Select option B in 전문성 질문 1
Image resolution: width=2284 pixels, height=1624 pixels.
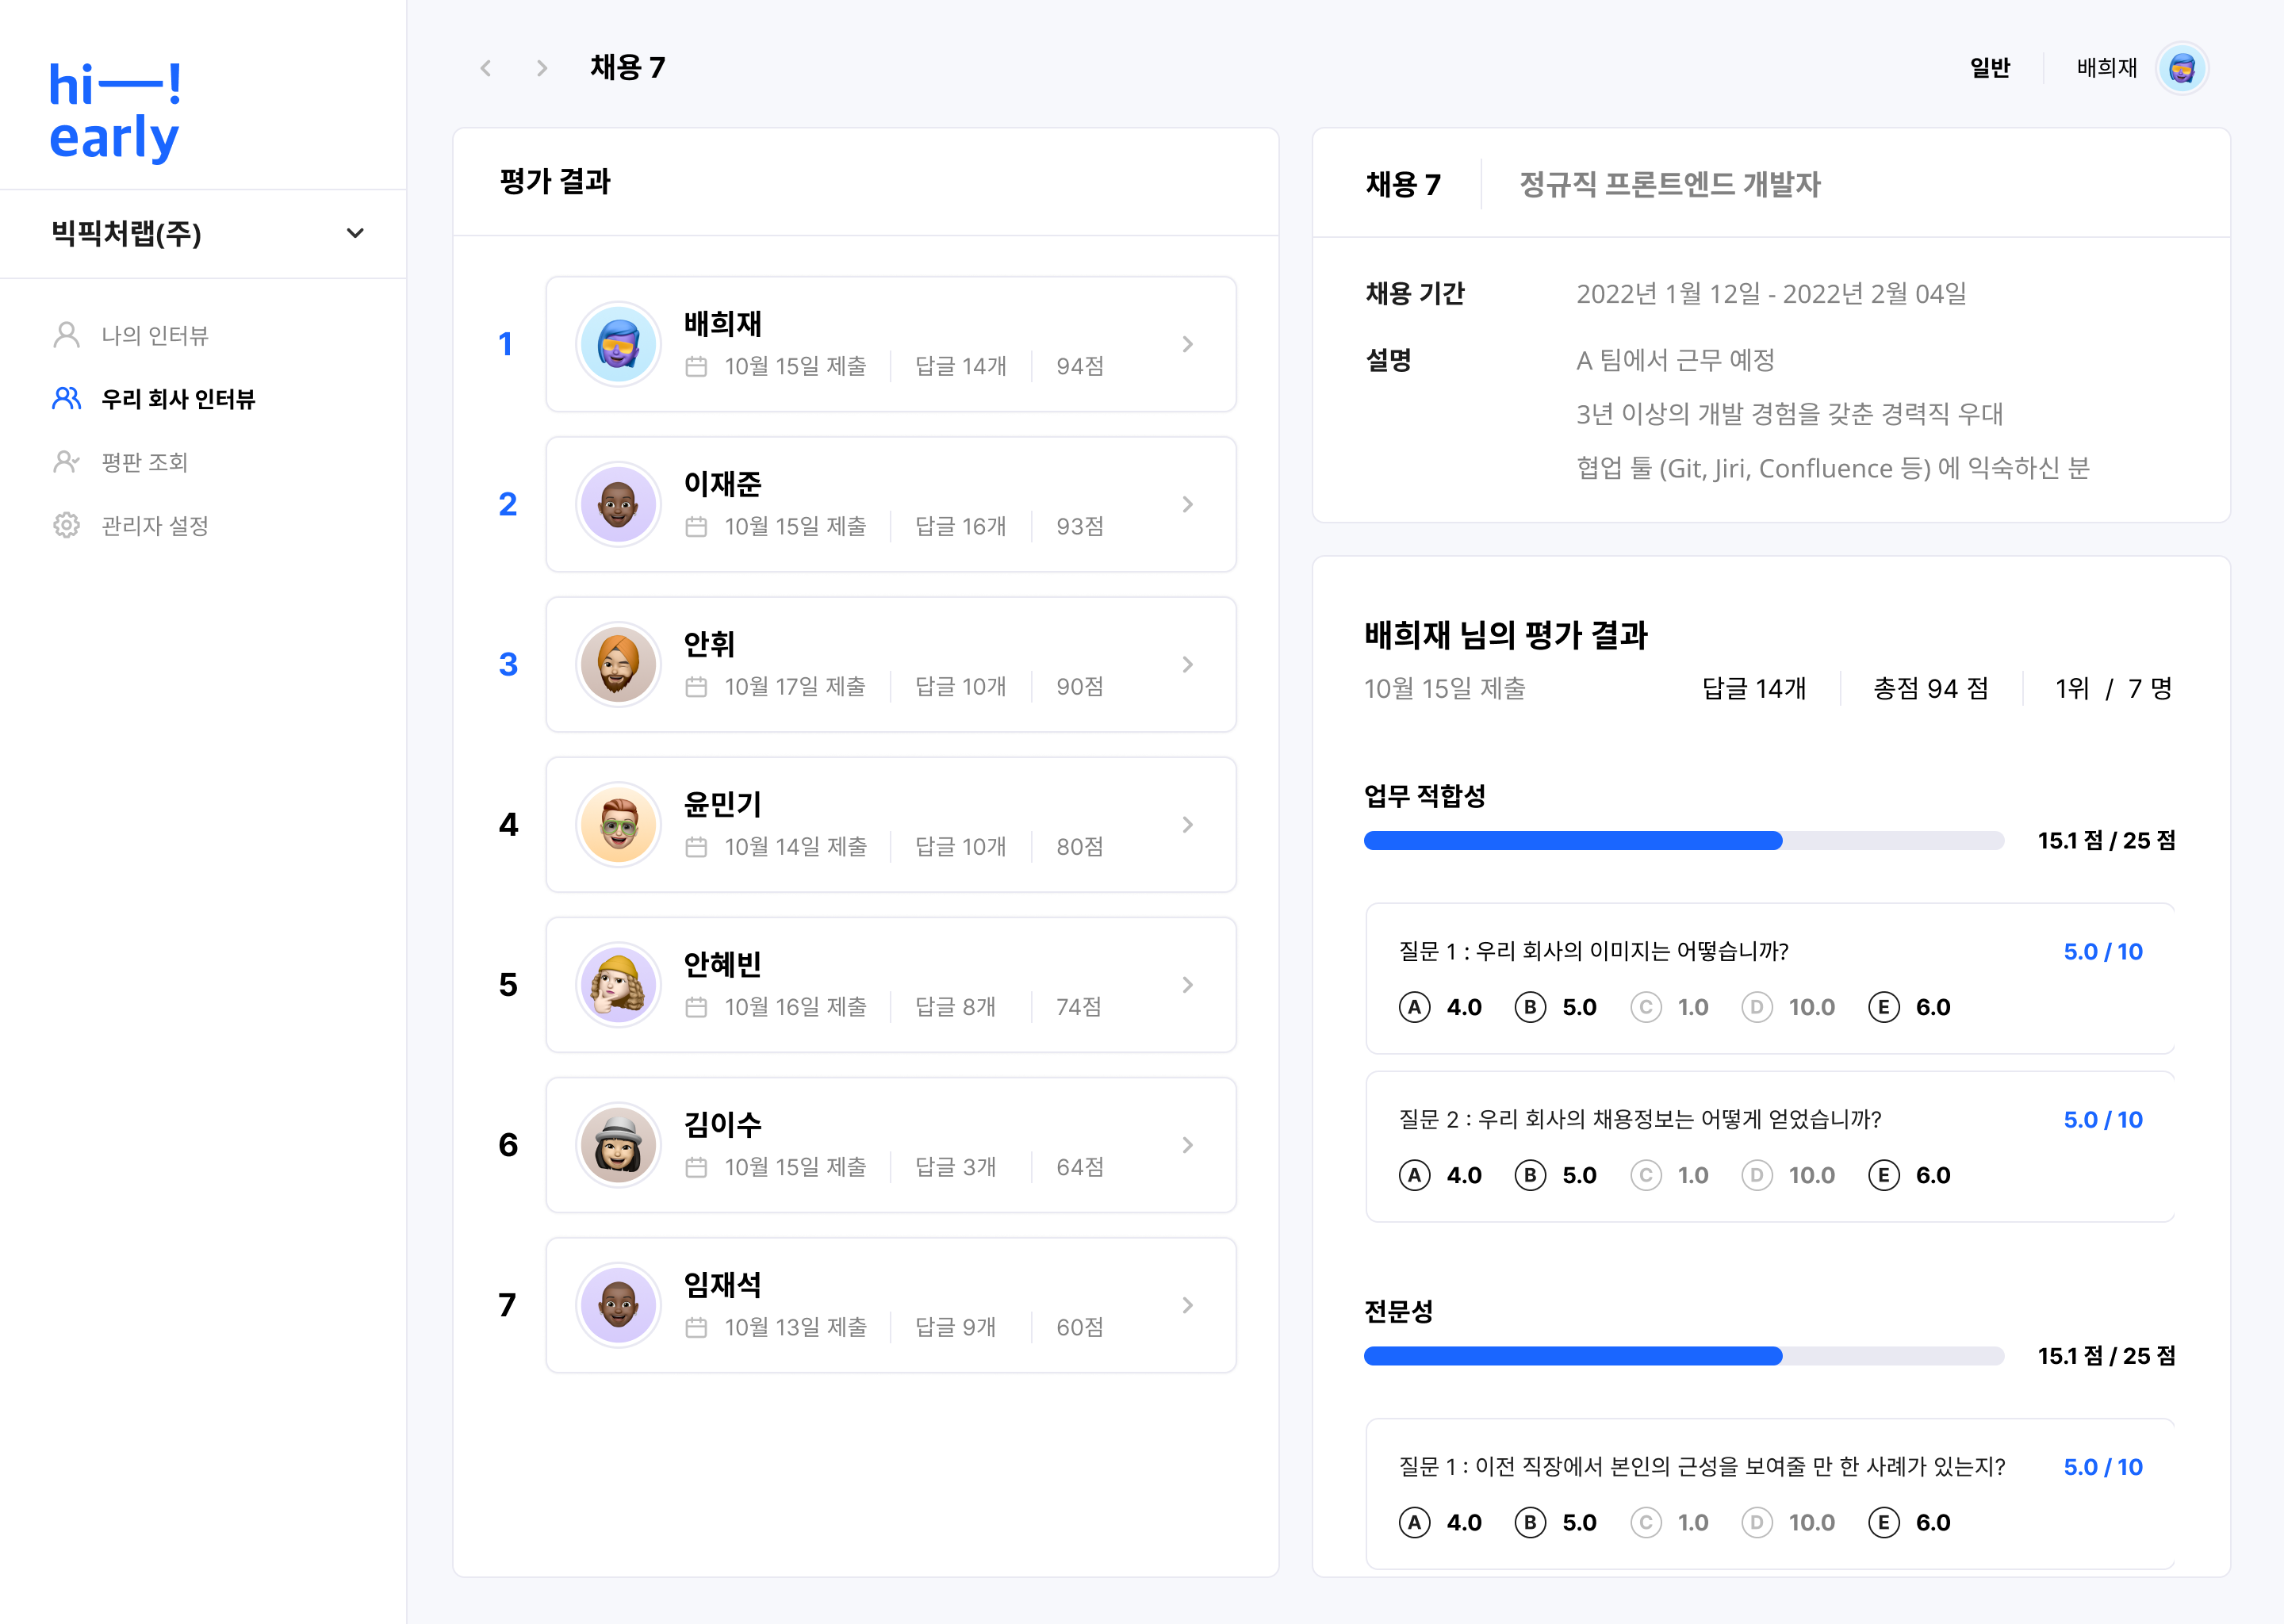pos(1530,1522)
